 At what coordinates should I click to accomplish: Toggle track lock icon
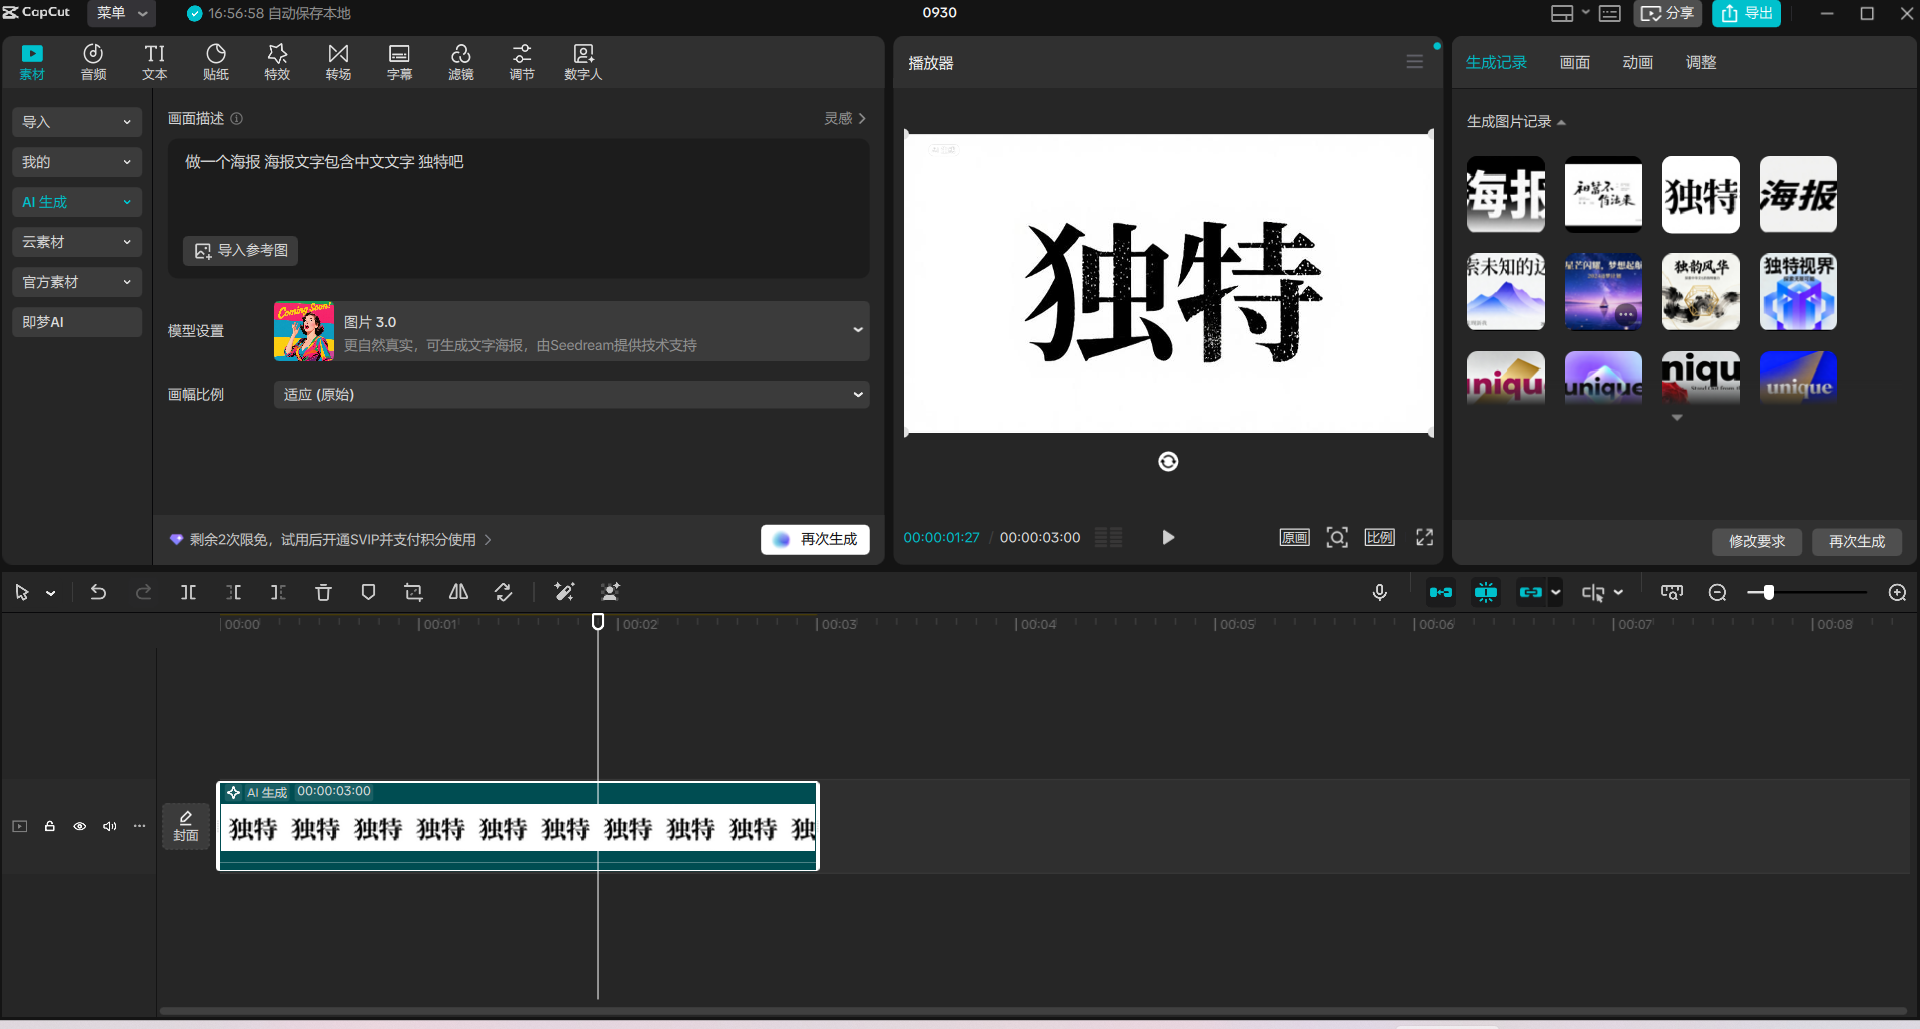click(49, 826)
